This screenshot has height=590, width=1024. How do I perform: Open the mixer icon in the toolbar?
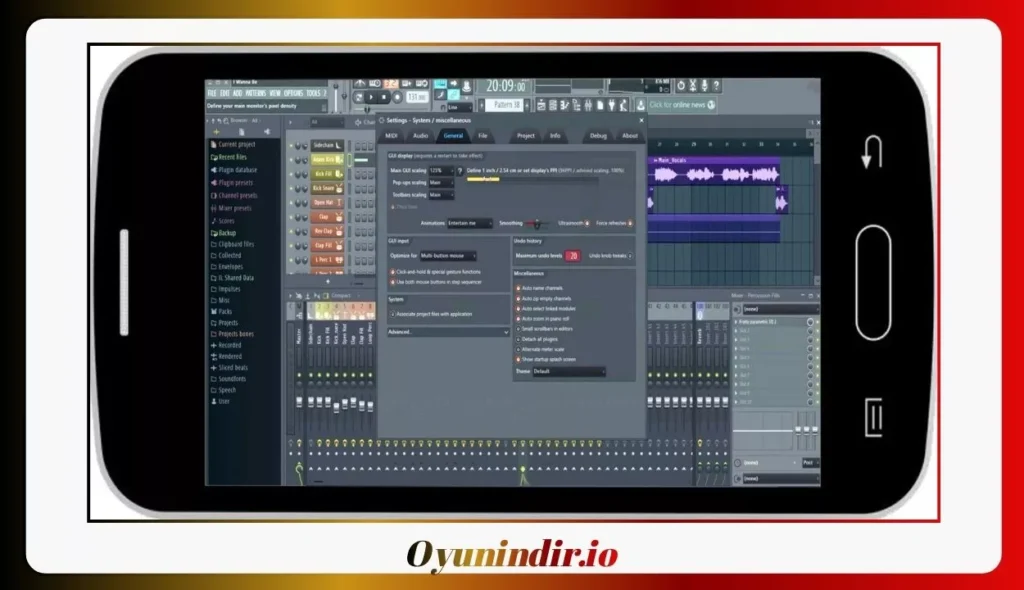588,105
